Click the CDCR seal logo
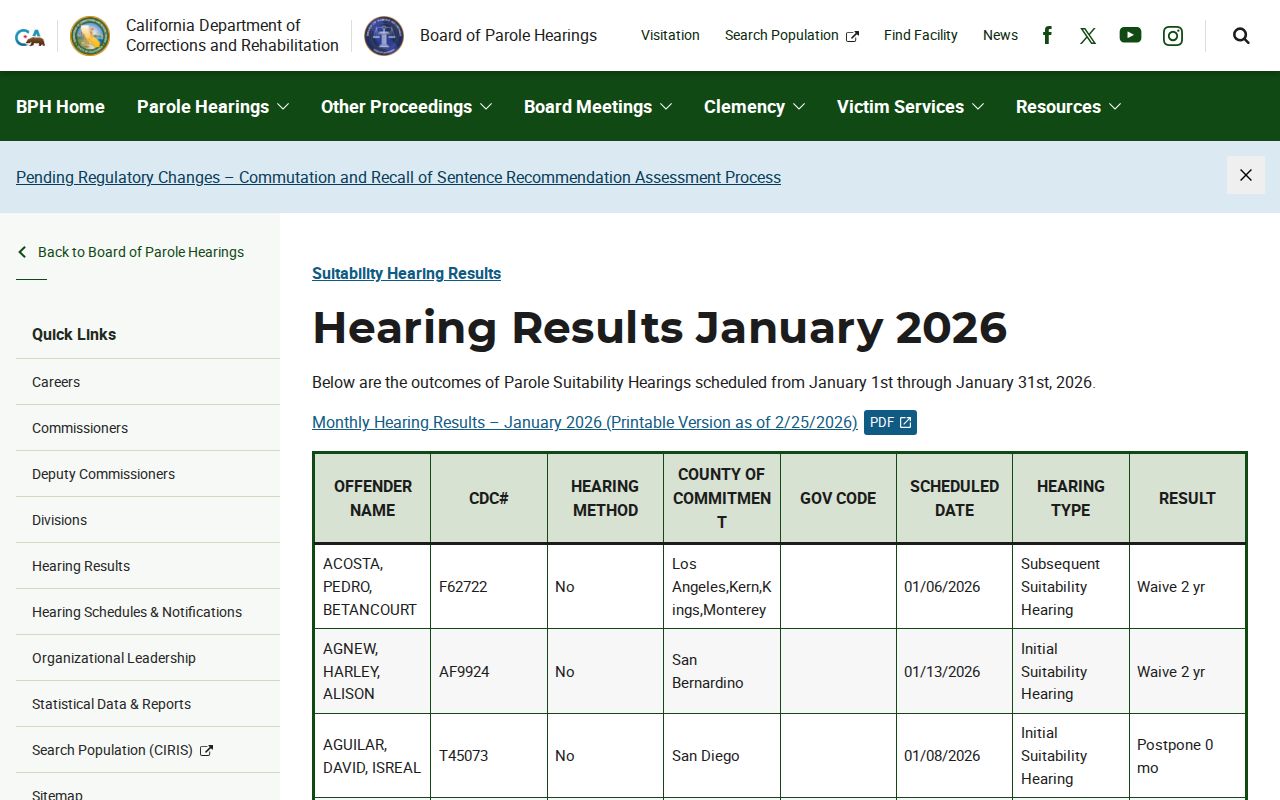This screenshot has width=1280, height=800. point(90,36)
